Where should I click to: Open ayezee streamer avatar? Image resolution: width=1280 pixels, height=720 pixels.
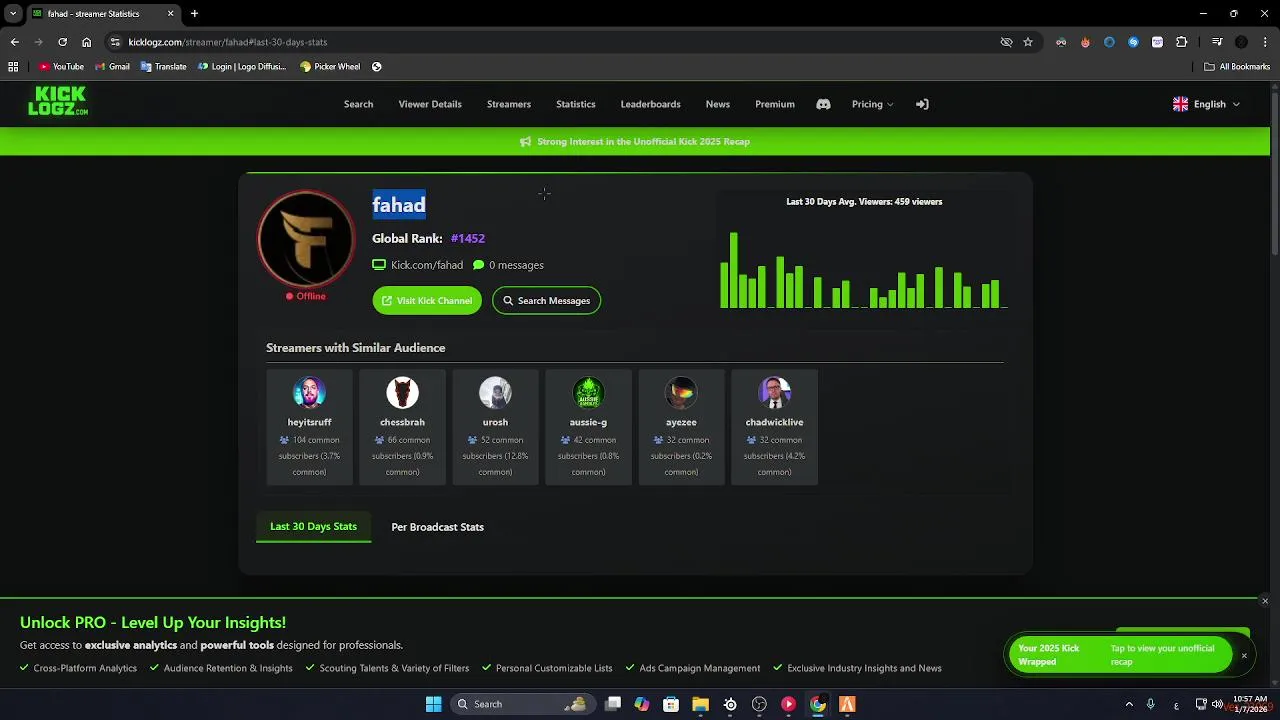pos(681,393)
